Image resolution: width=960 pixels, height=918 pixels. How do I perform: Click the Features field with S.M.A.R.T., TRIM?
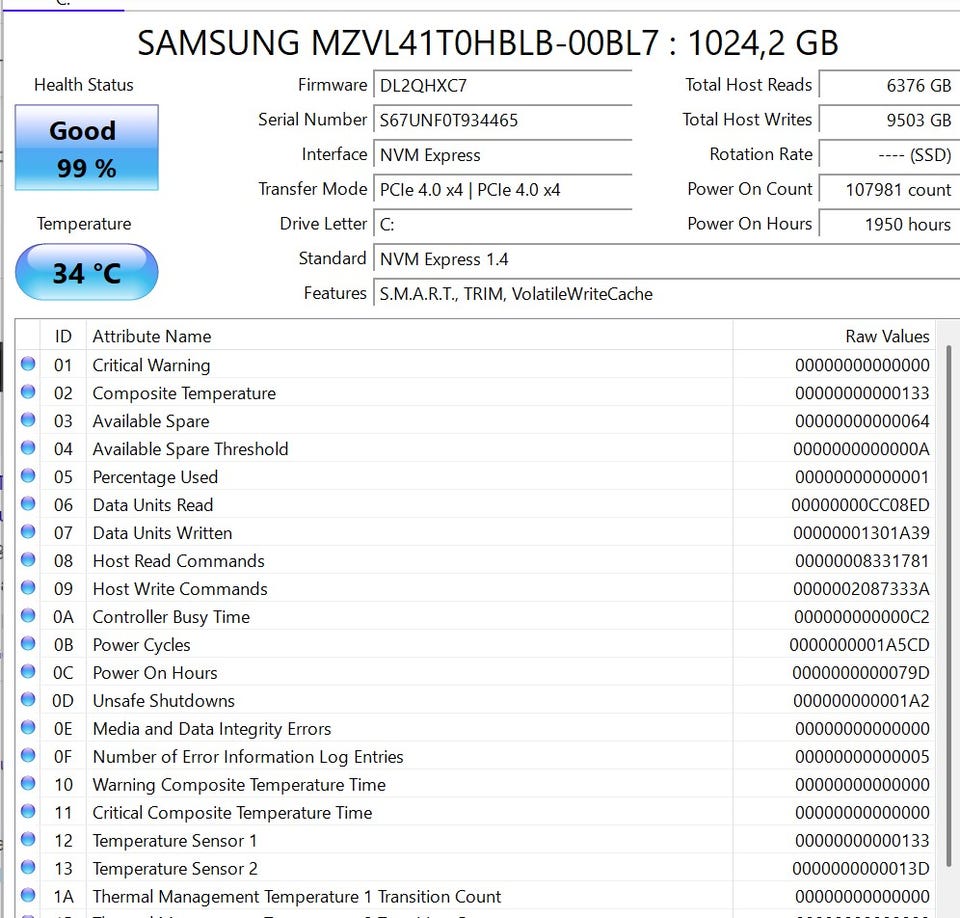pos(666,294)
